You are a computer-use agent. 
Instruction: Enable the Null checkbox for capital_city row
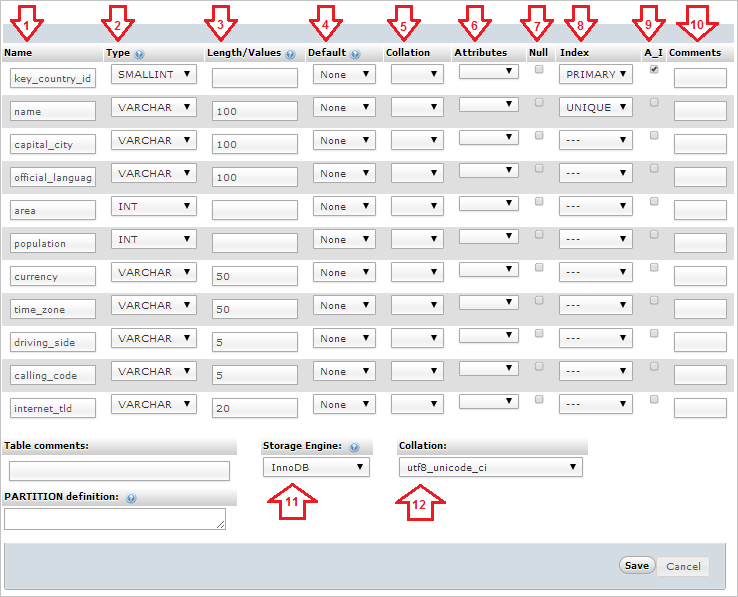[x=539, y=136]
